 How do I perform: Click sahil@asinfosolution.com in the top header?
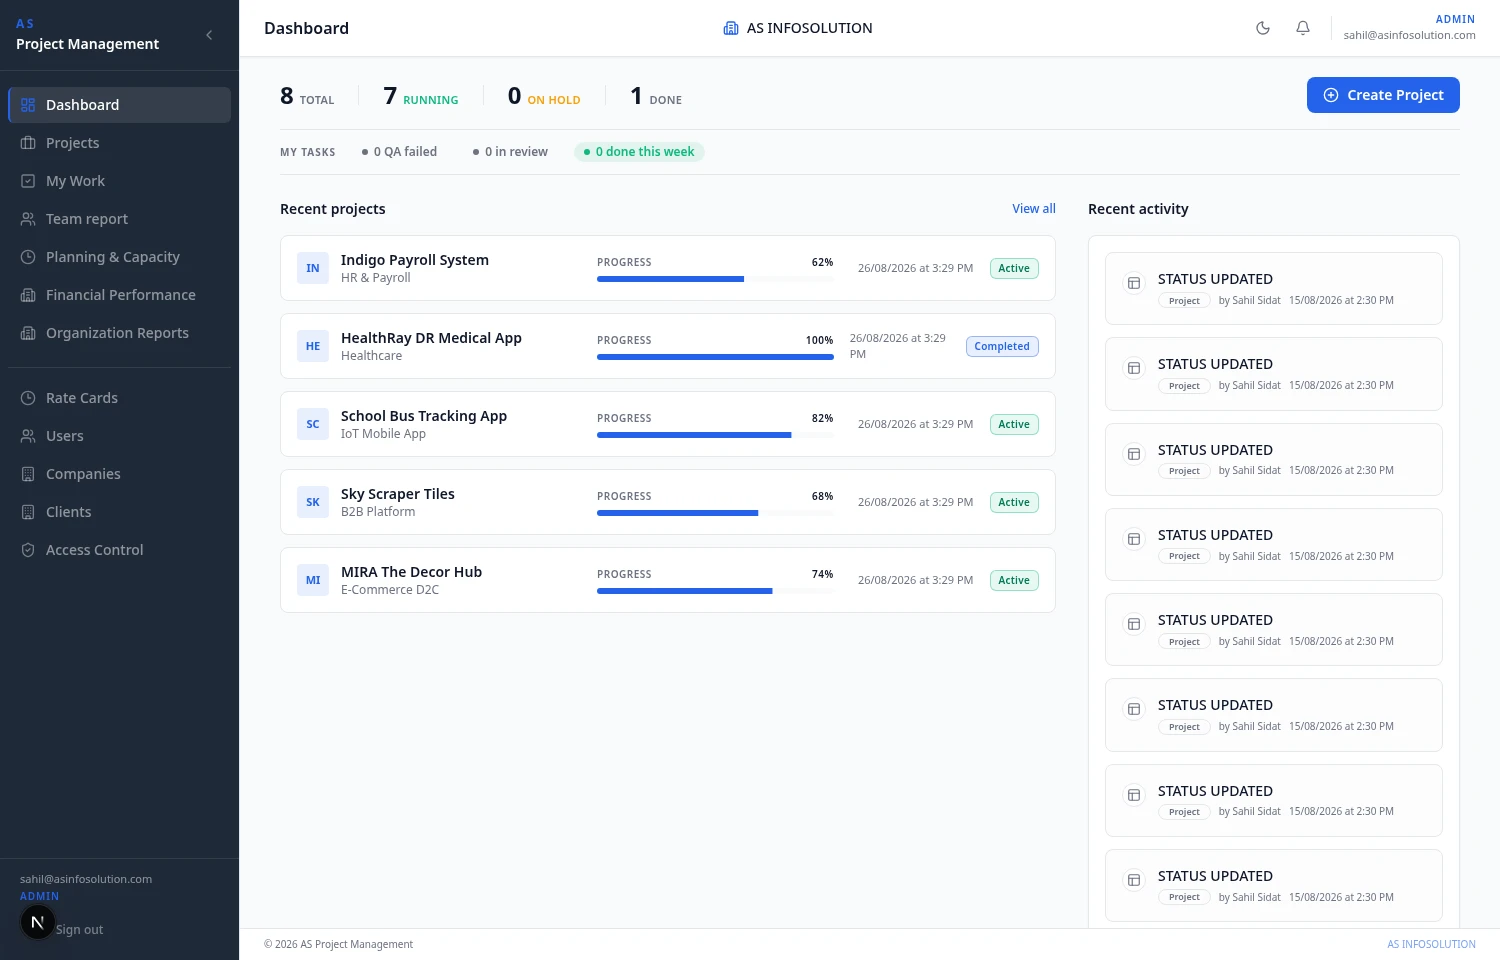[1409, 35]
